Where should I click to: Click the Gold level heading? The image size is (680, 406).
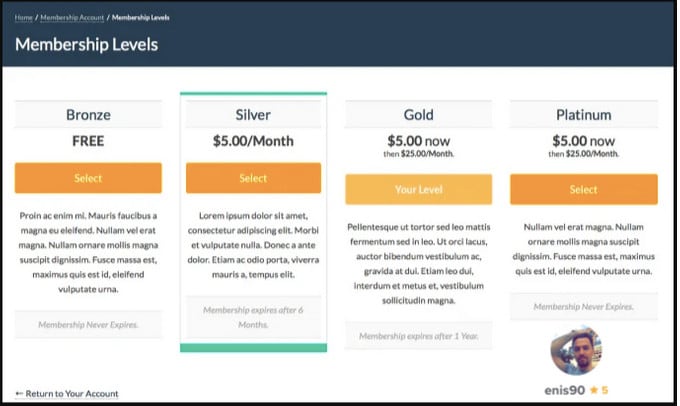click(418, 115)
